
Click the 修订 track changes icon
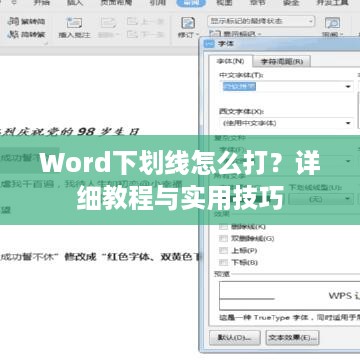point(188,23)
